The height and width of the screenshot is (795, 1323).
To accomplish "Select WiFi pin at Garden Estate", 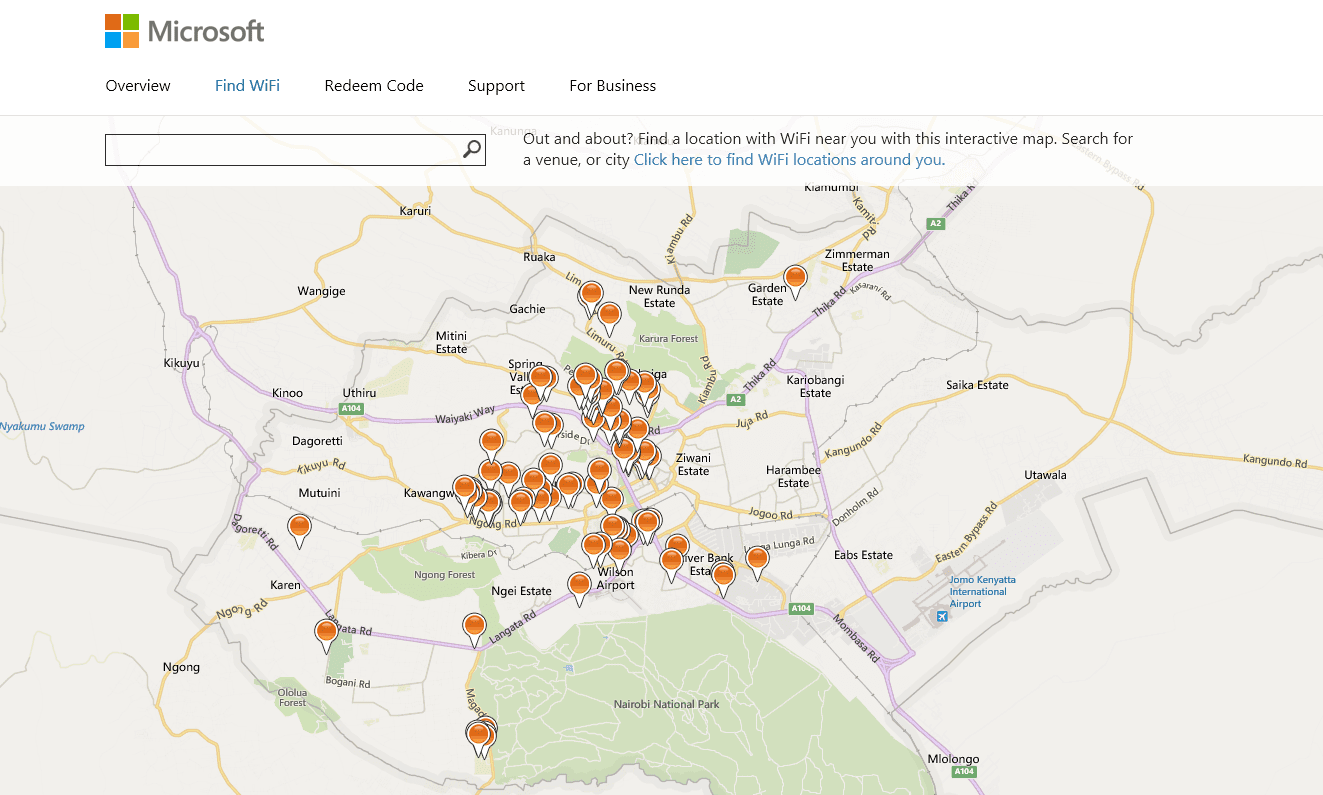I will coord(795,282).
